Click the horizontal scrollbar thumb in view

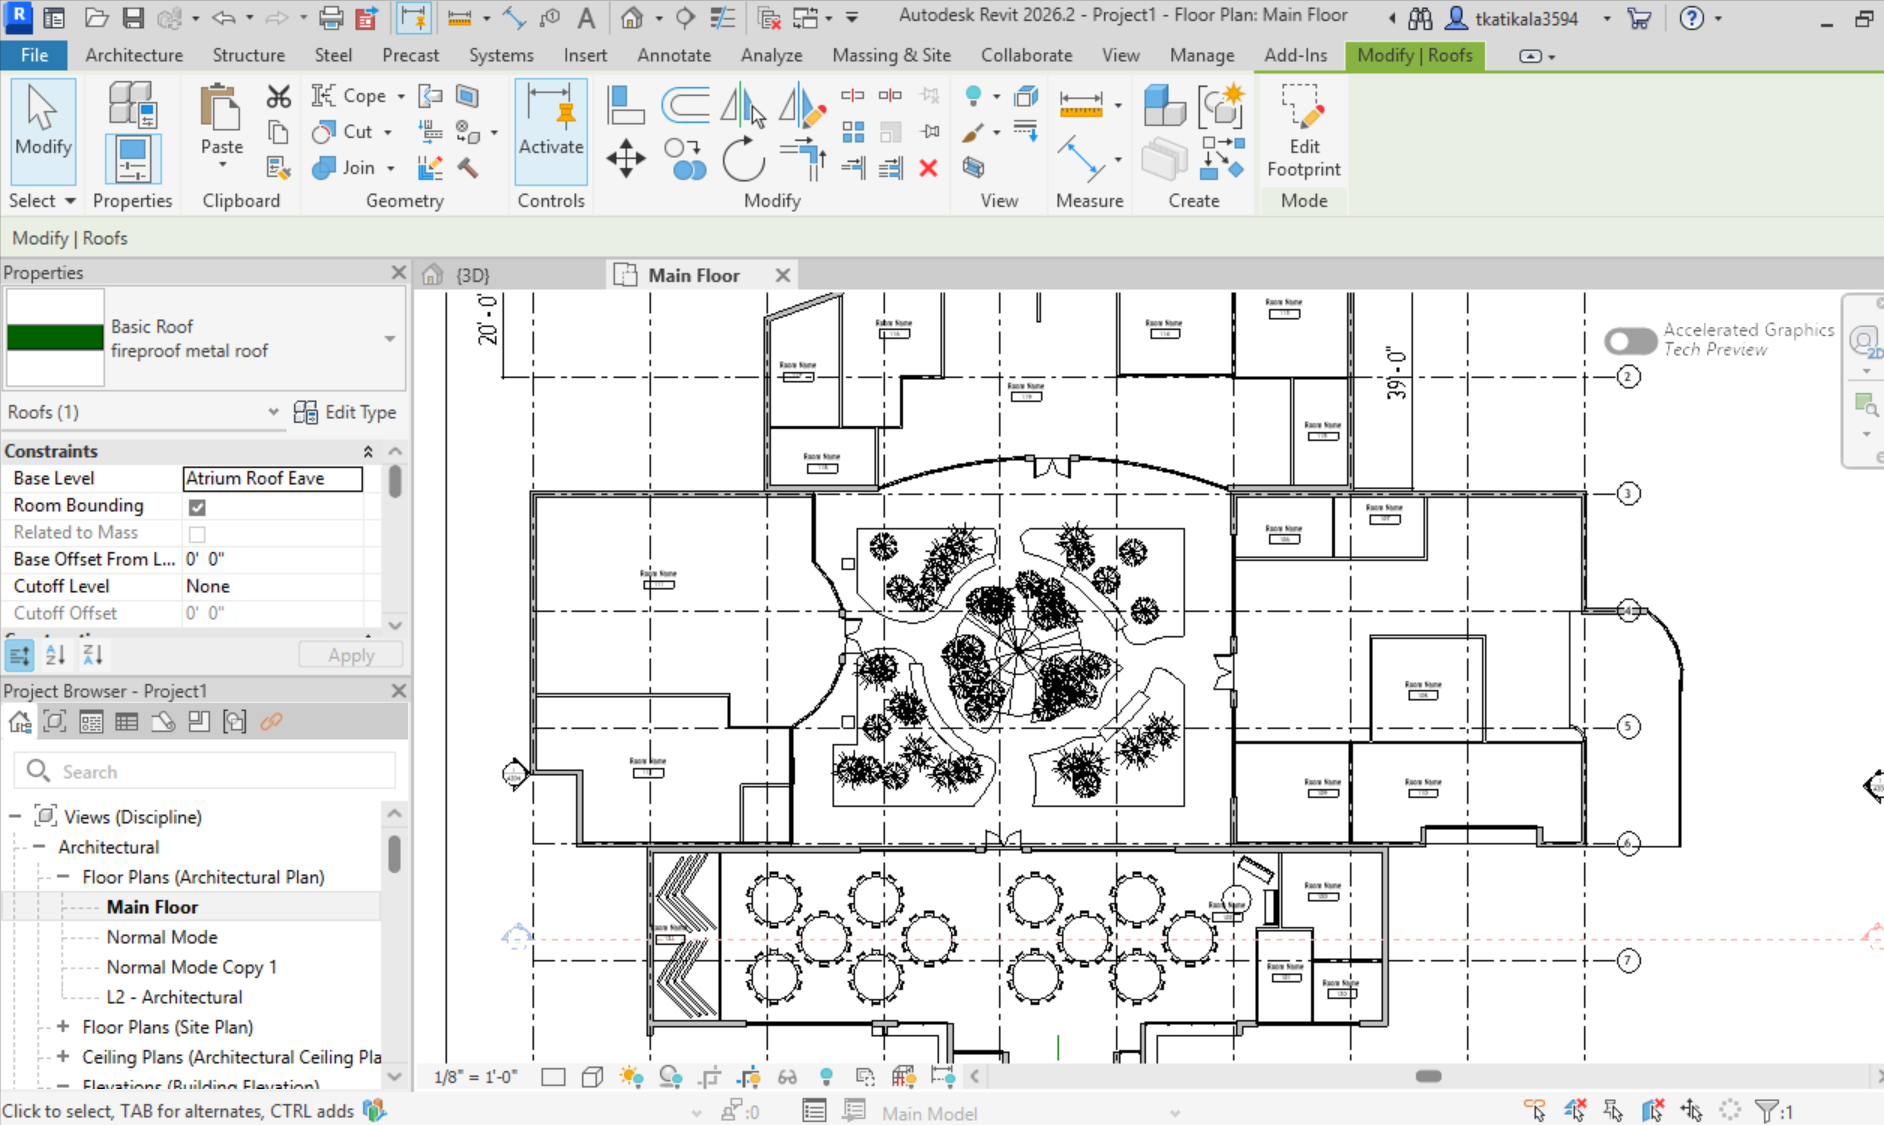point(1428,1076)
